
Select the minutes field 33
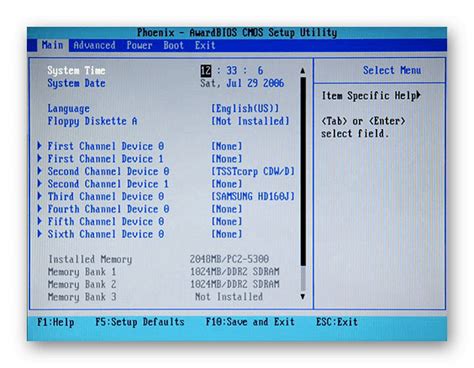click(x=232, y=70)
